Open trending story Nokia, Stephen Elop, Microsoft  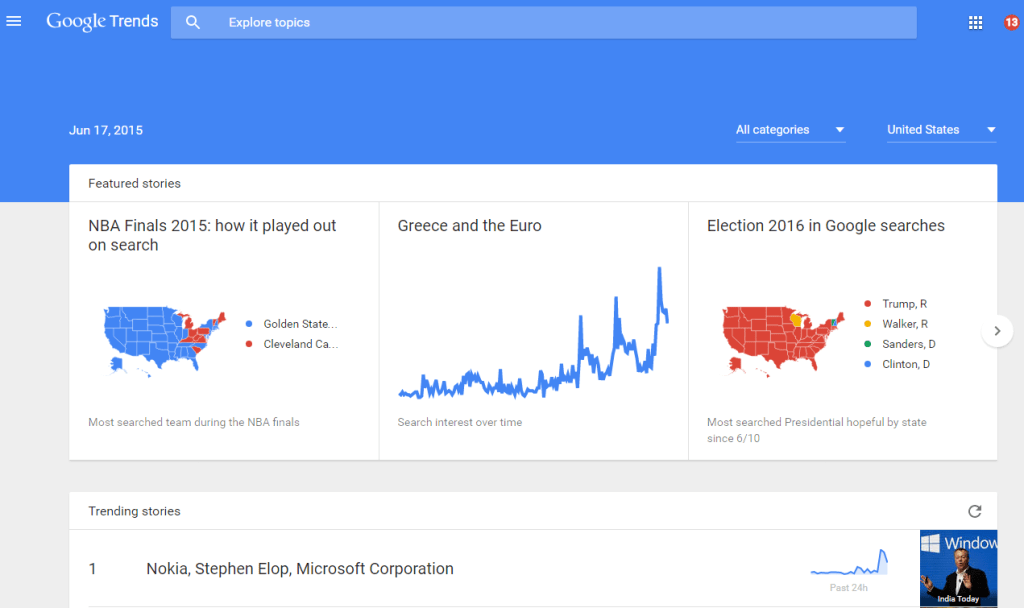[x=300, y=569]
